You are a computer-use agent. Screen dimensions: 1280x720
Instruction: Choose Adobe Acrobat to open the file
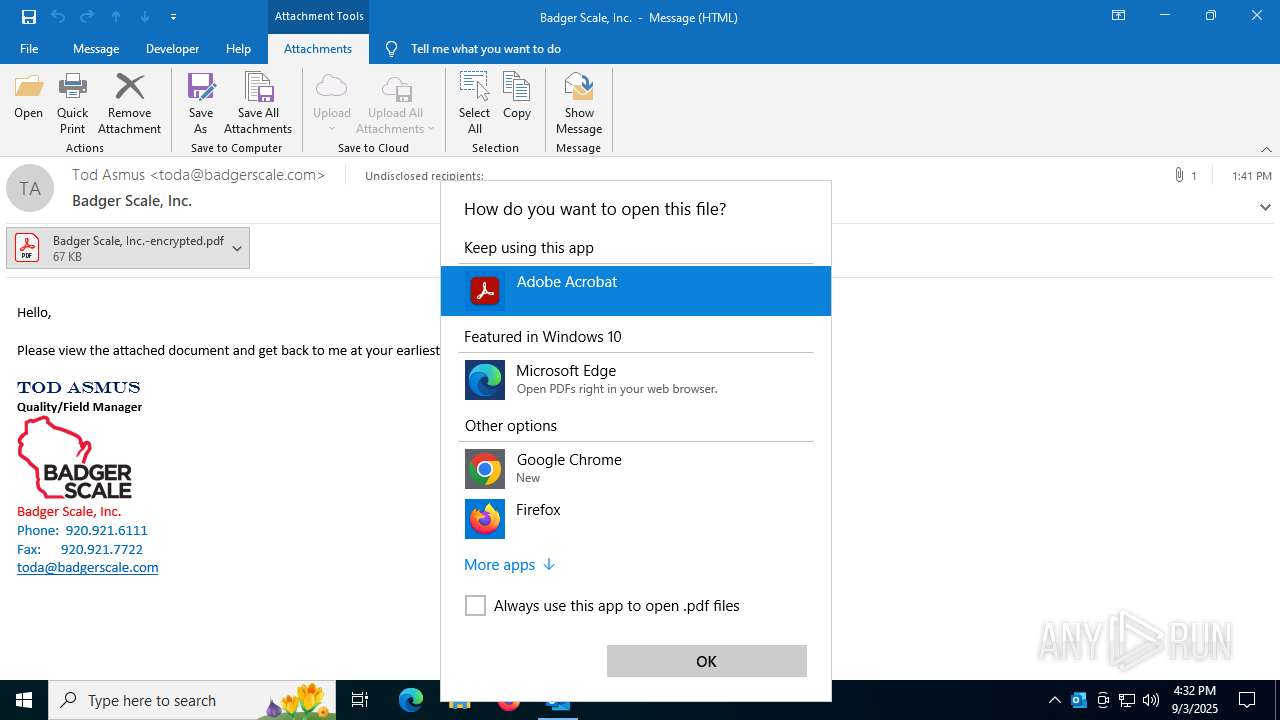(636, 291)
